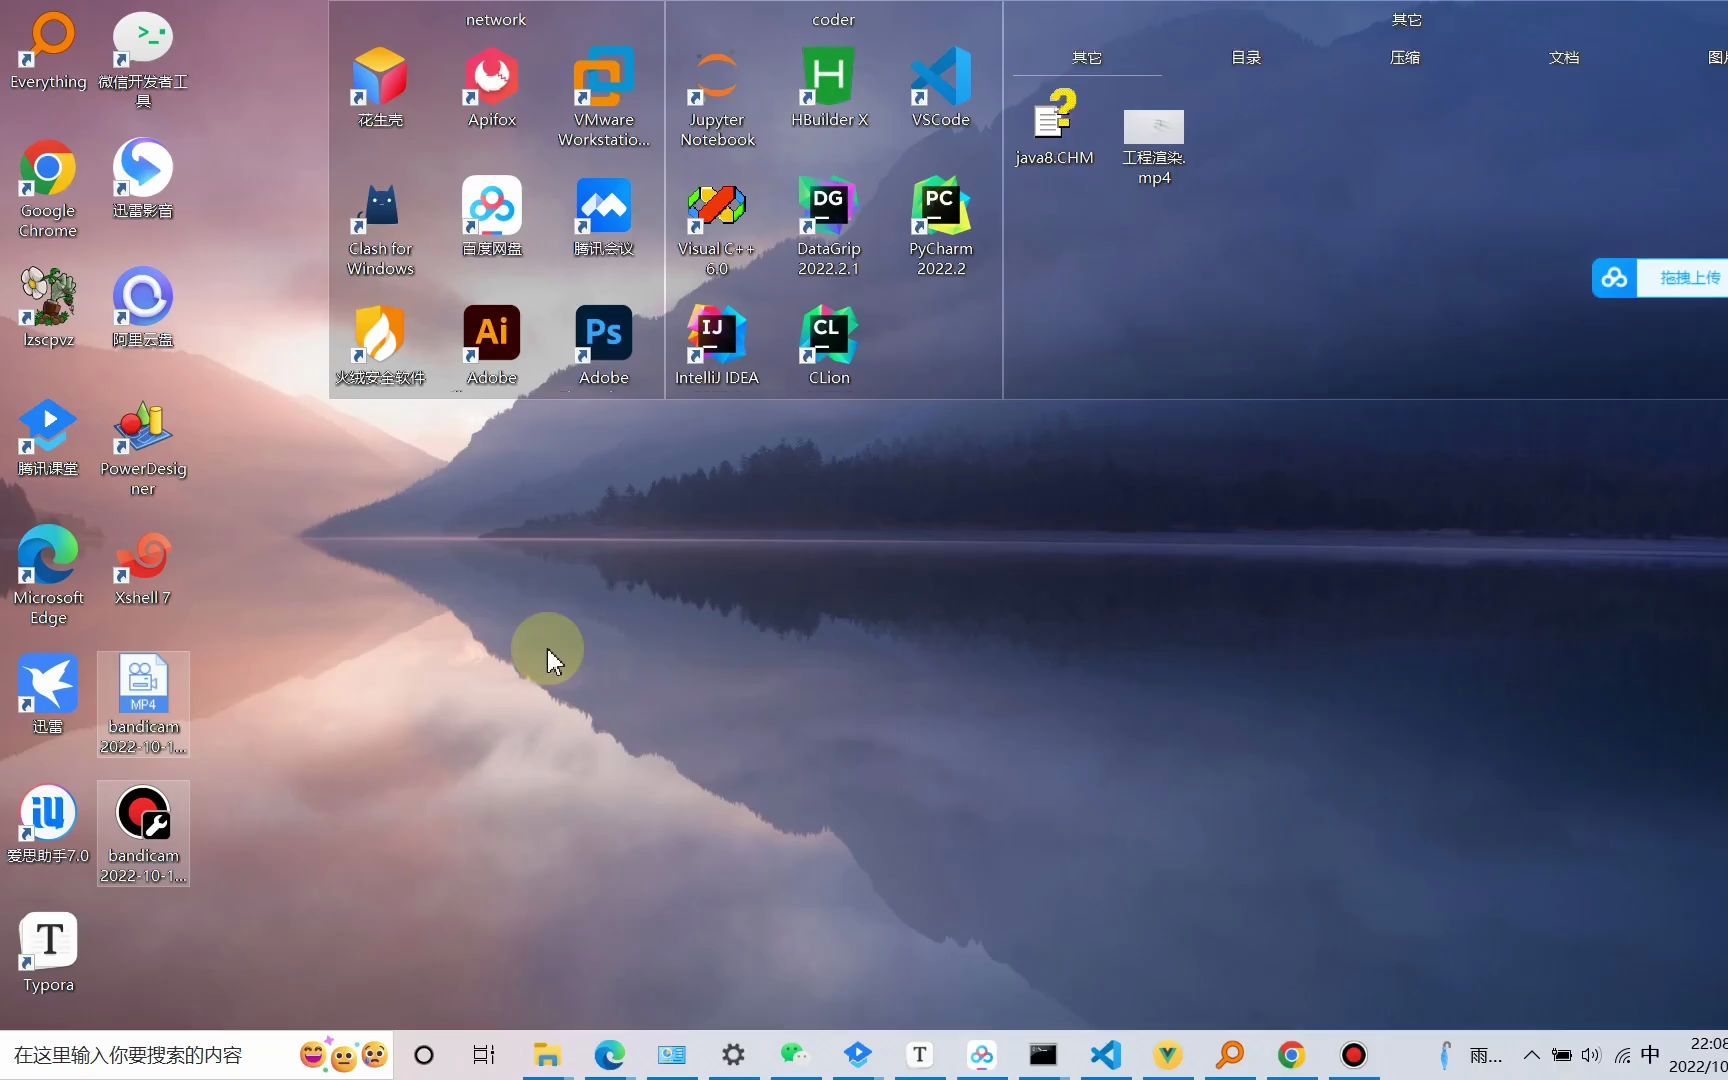Open the terminal window from the taskbar
Viewport: 1728px width, 1080px height.
[1043, 1055]
